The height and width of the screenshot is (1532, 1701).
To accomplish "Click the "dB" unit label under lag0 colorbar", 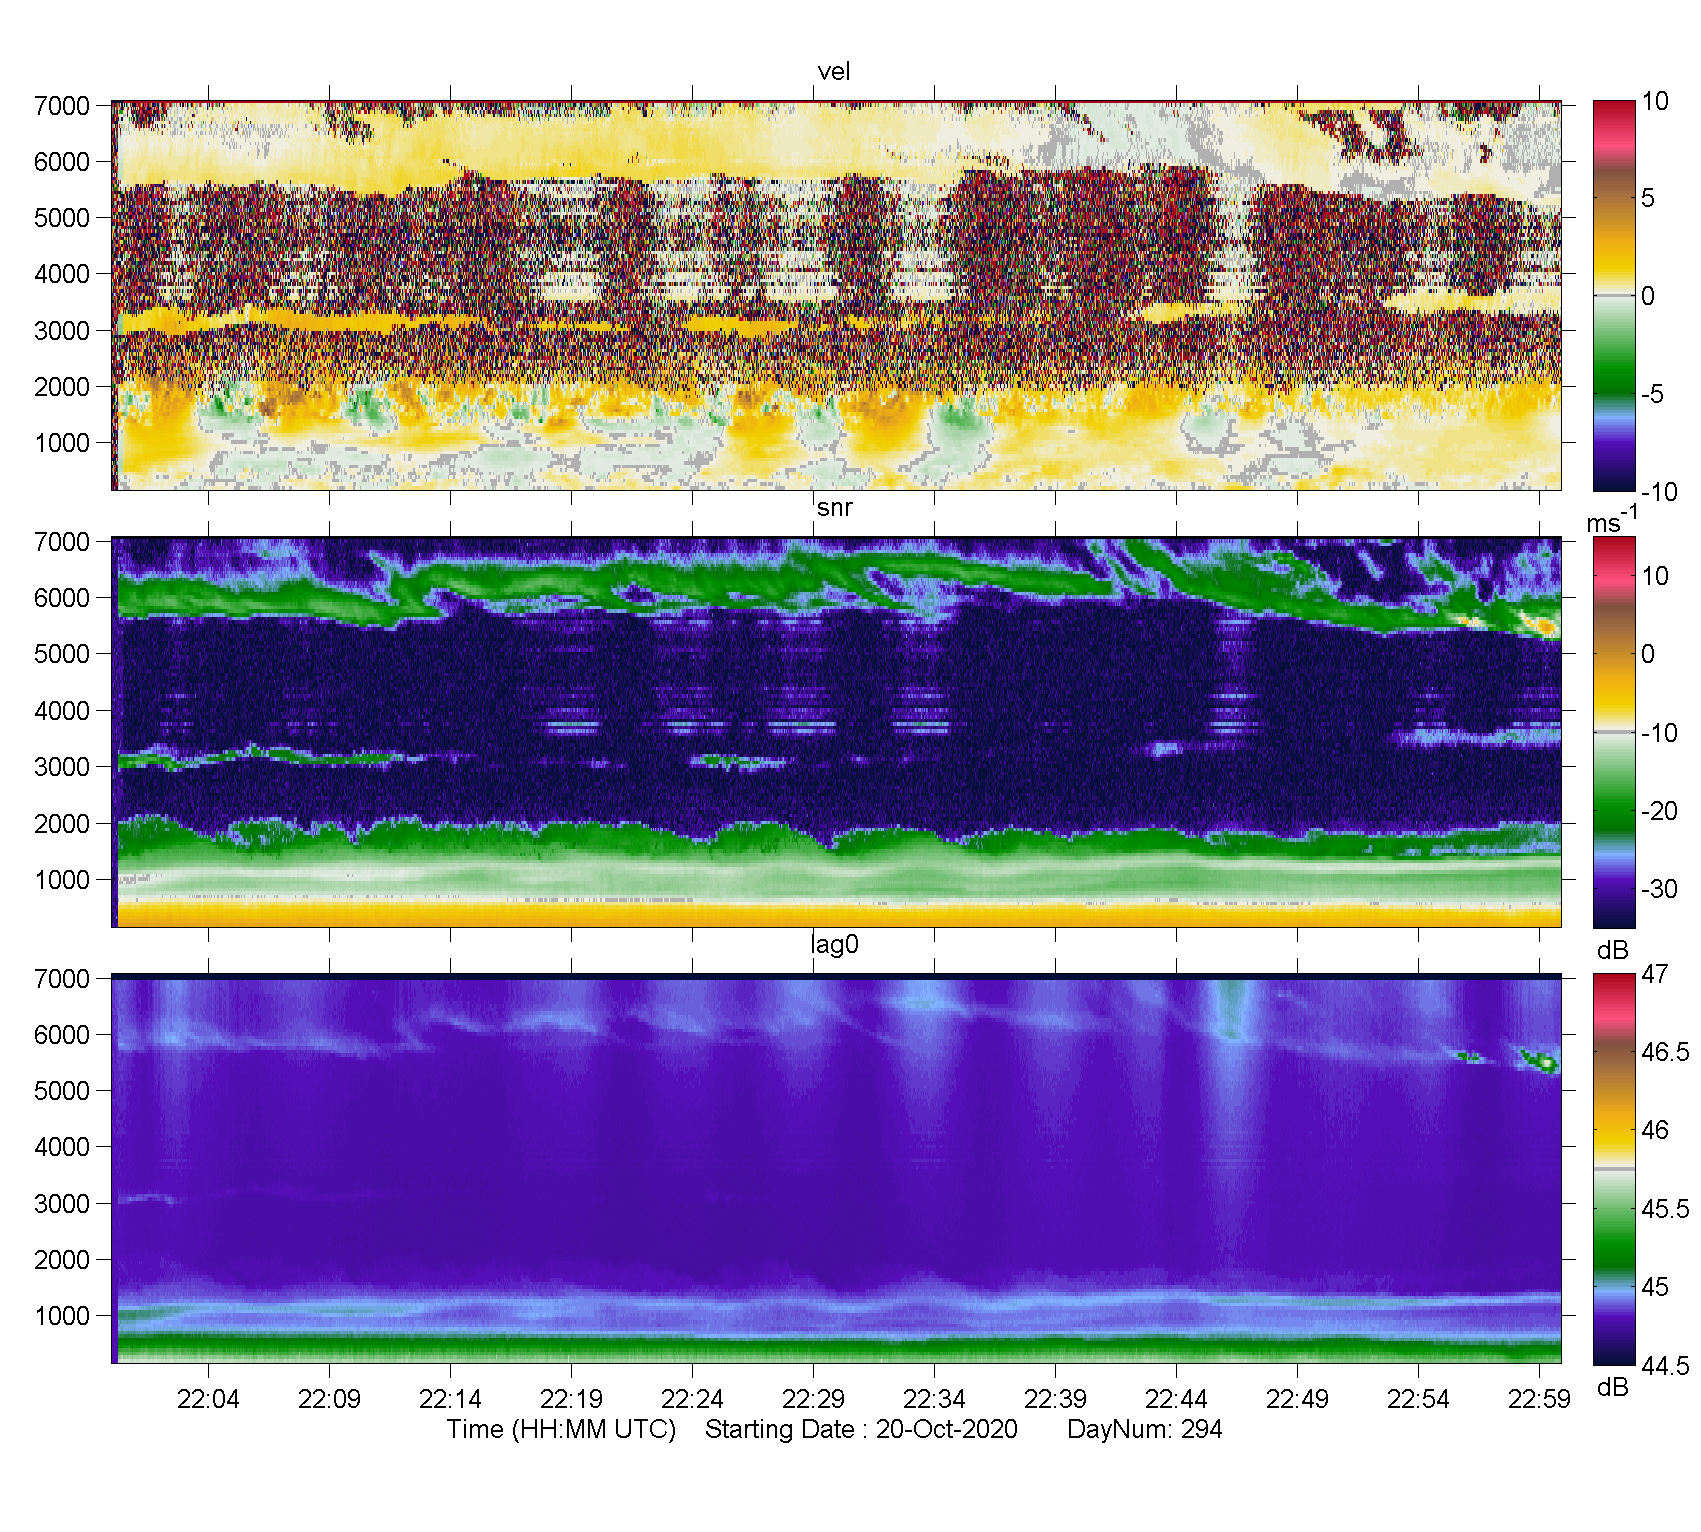I will [1613, 1387].
